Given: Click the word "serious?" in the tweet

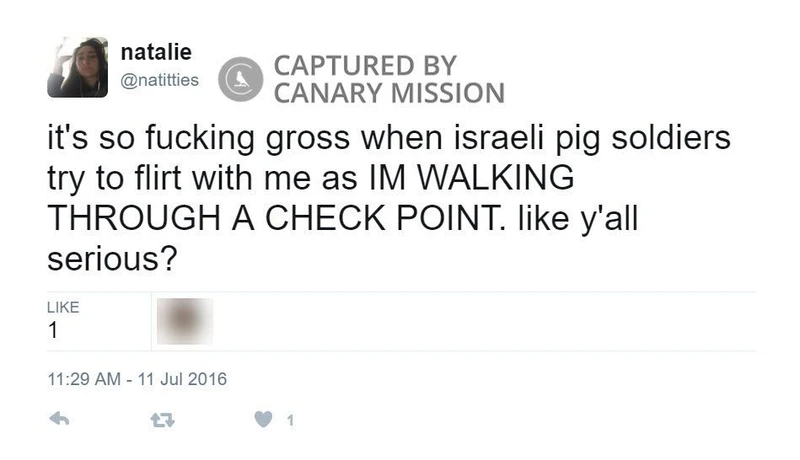Looking at the screenshot, I should point(114,257).
